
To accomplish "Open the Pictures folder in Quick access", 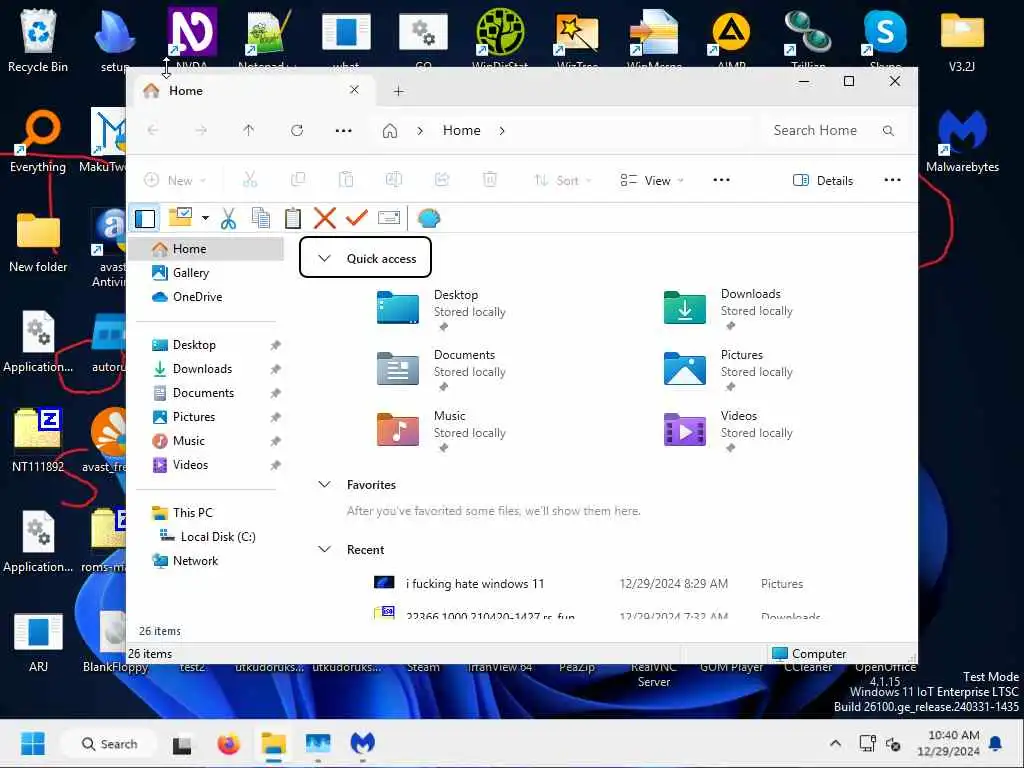I will coord(728,369).
